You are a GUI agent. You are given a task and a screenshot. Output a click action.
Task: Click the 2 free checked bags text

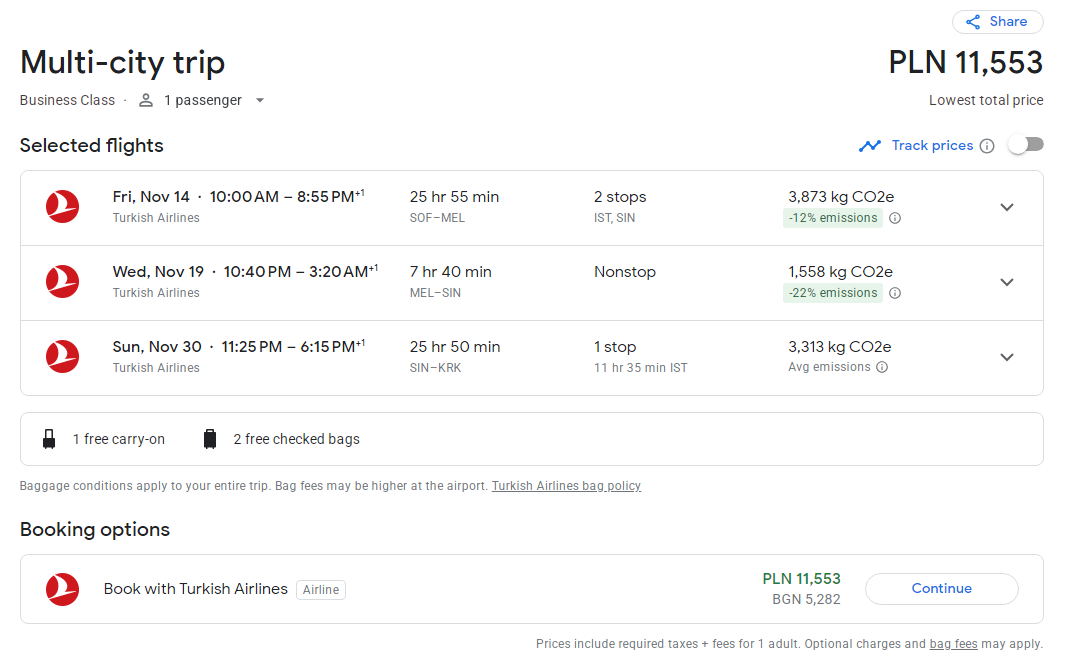[x=296, y=439]
